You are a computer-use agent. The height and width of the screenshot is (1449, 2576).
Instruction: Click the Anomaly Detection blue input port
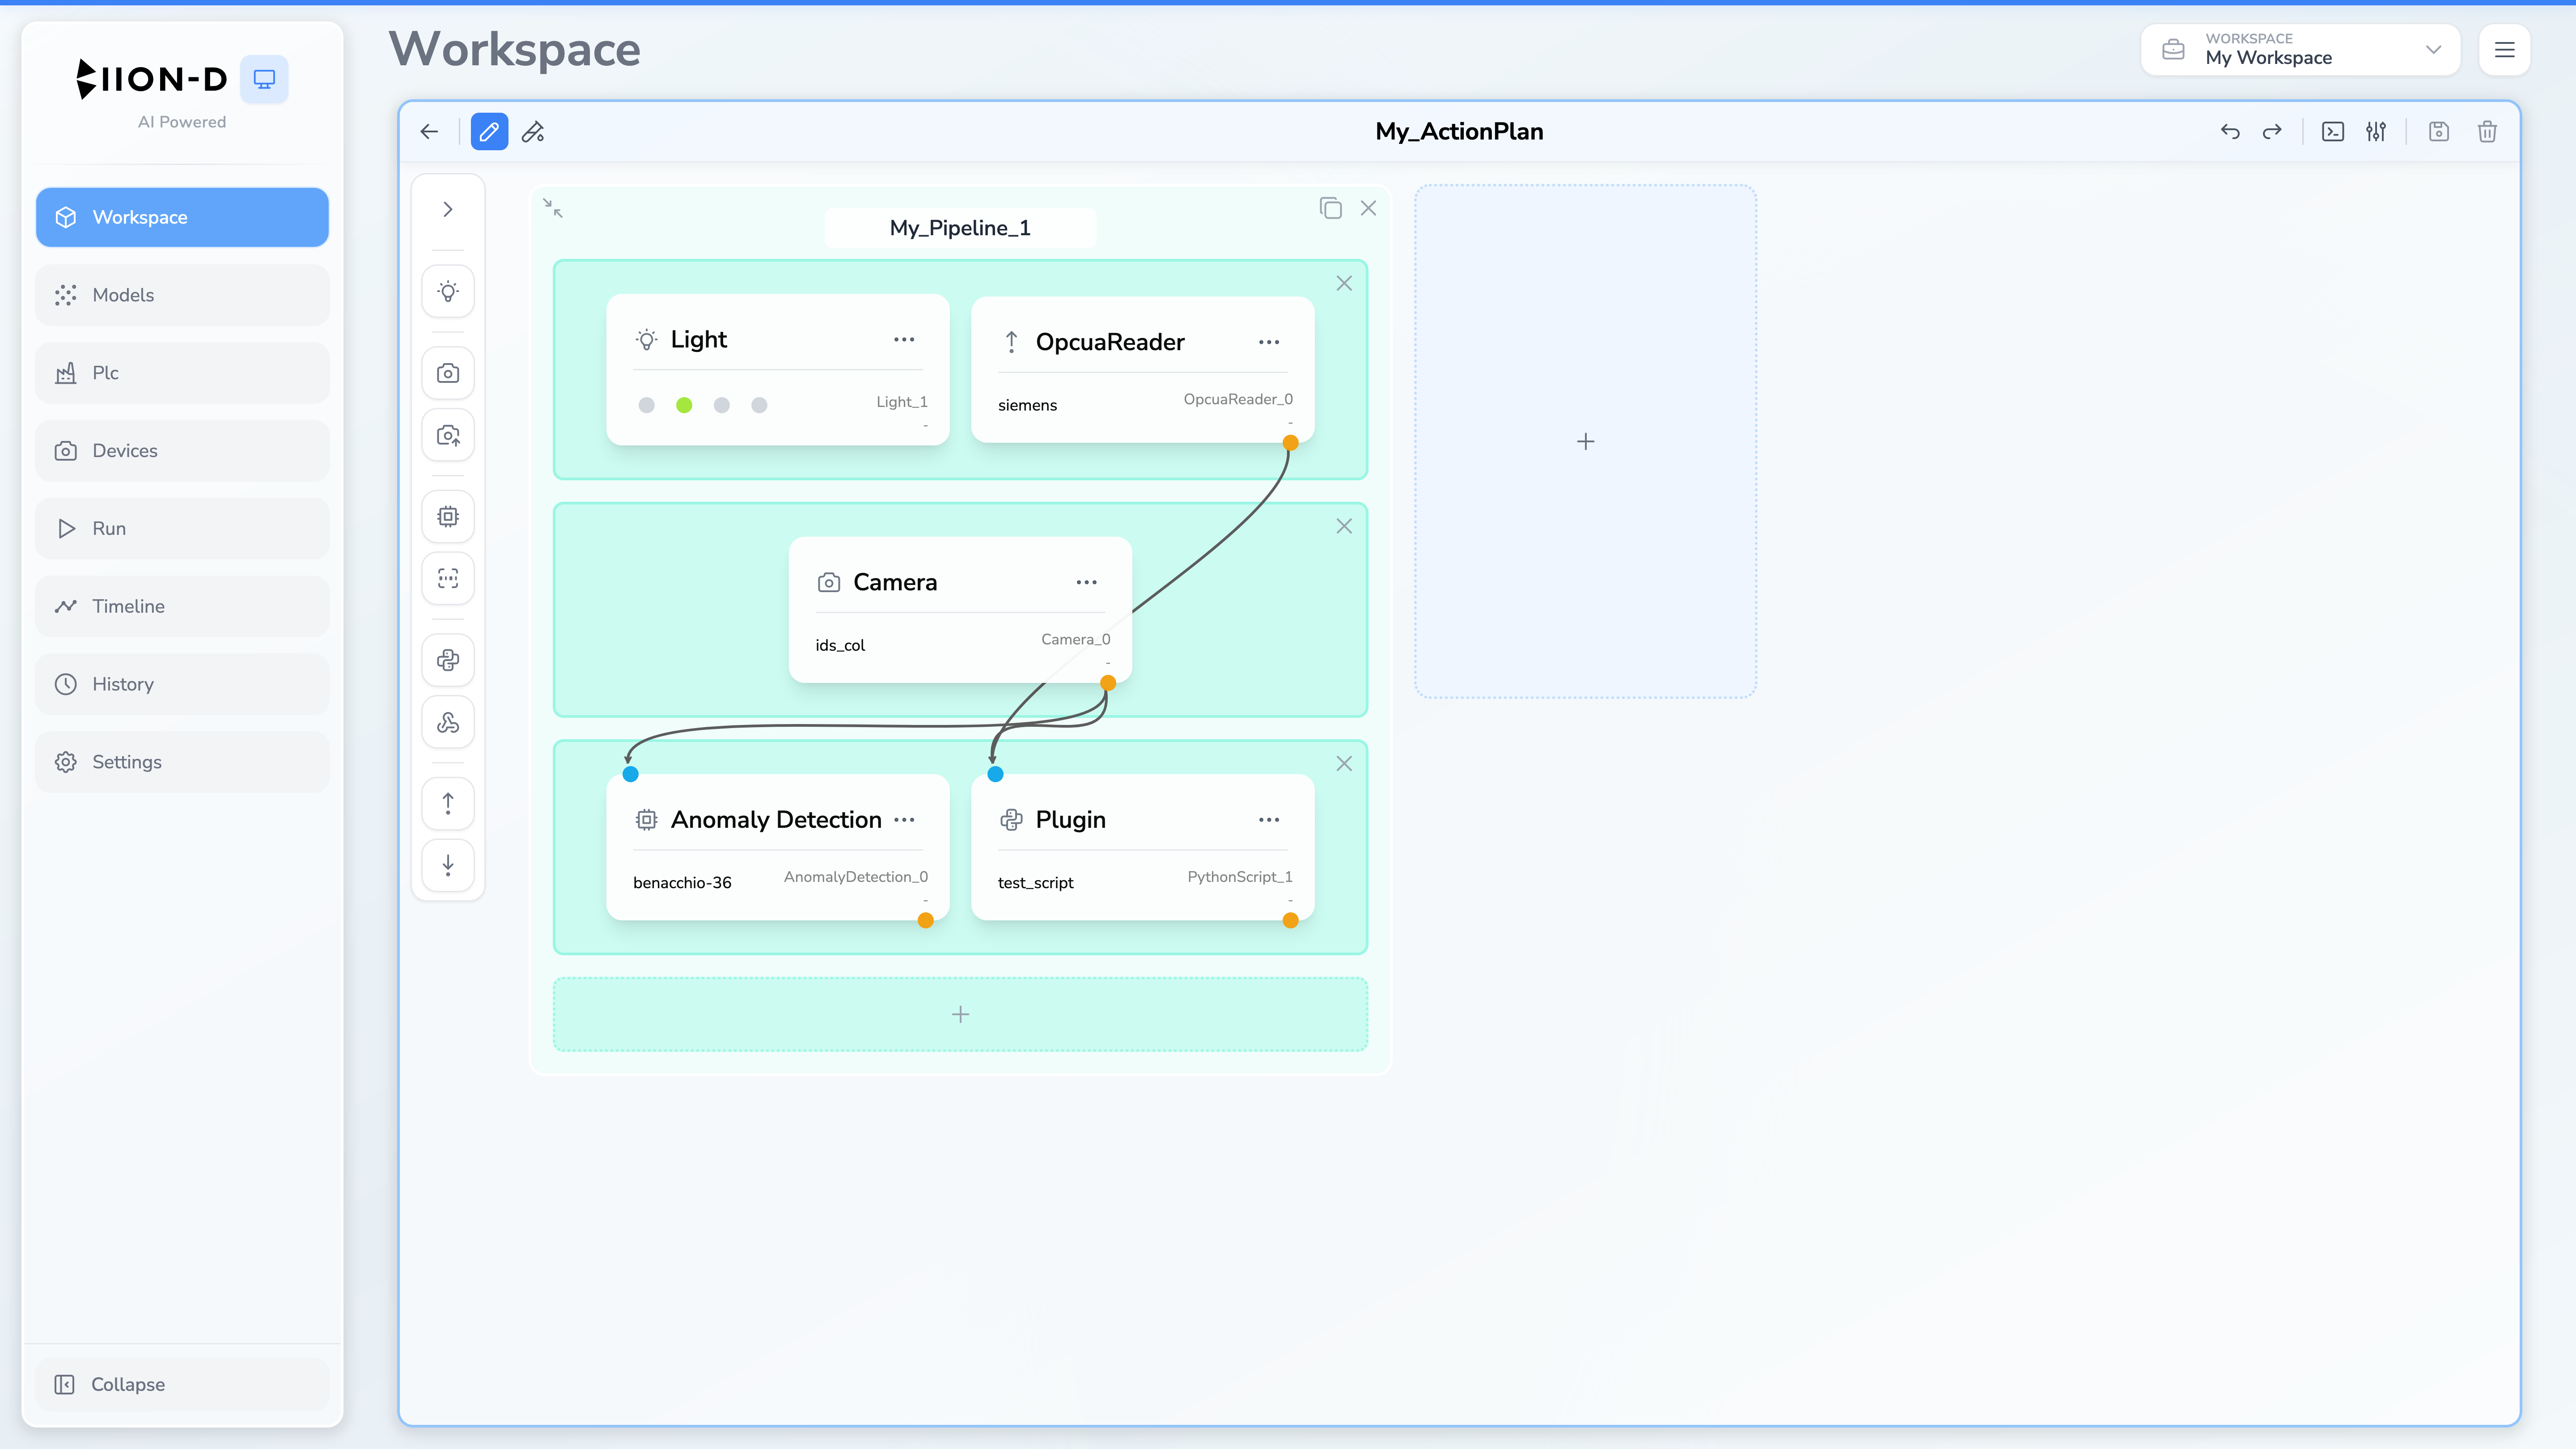pyautogui.click(x=630, y=774)
